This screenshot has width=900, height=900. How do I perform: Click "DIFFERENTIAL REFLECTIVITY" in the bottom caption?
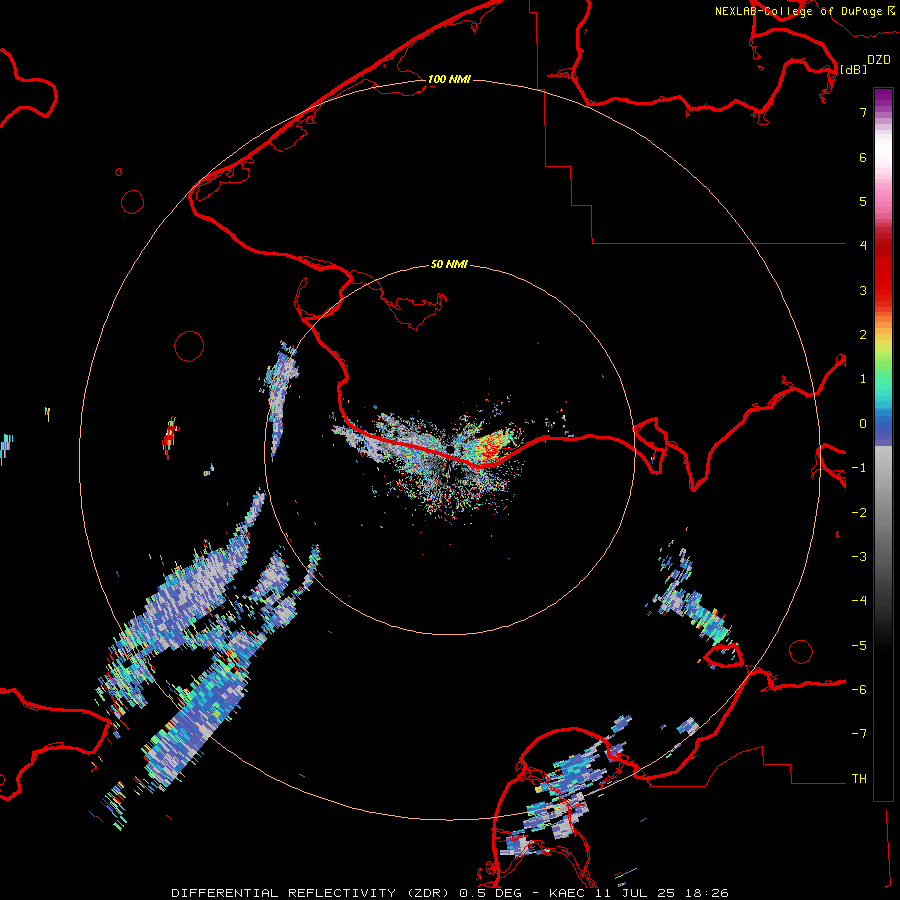pyautogui.click(x=284, y=893)
